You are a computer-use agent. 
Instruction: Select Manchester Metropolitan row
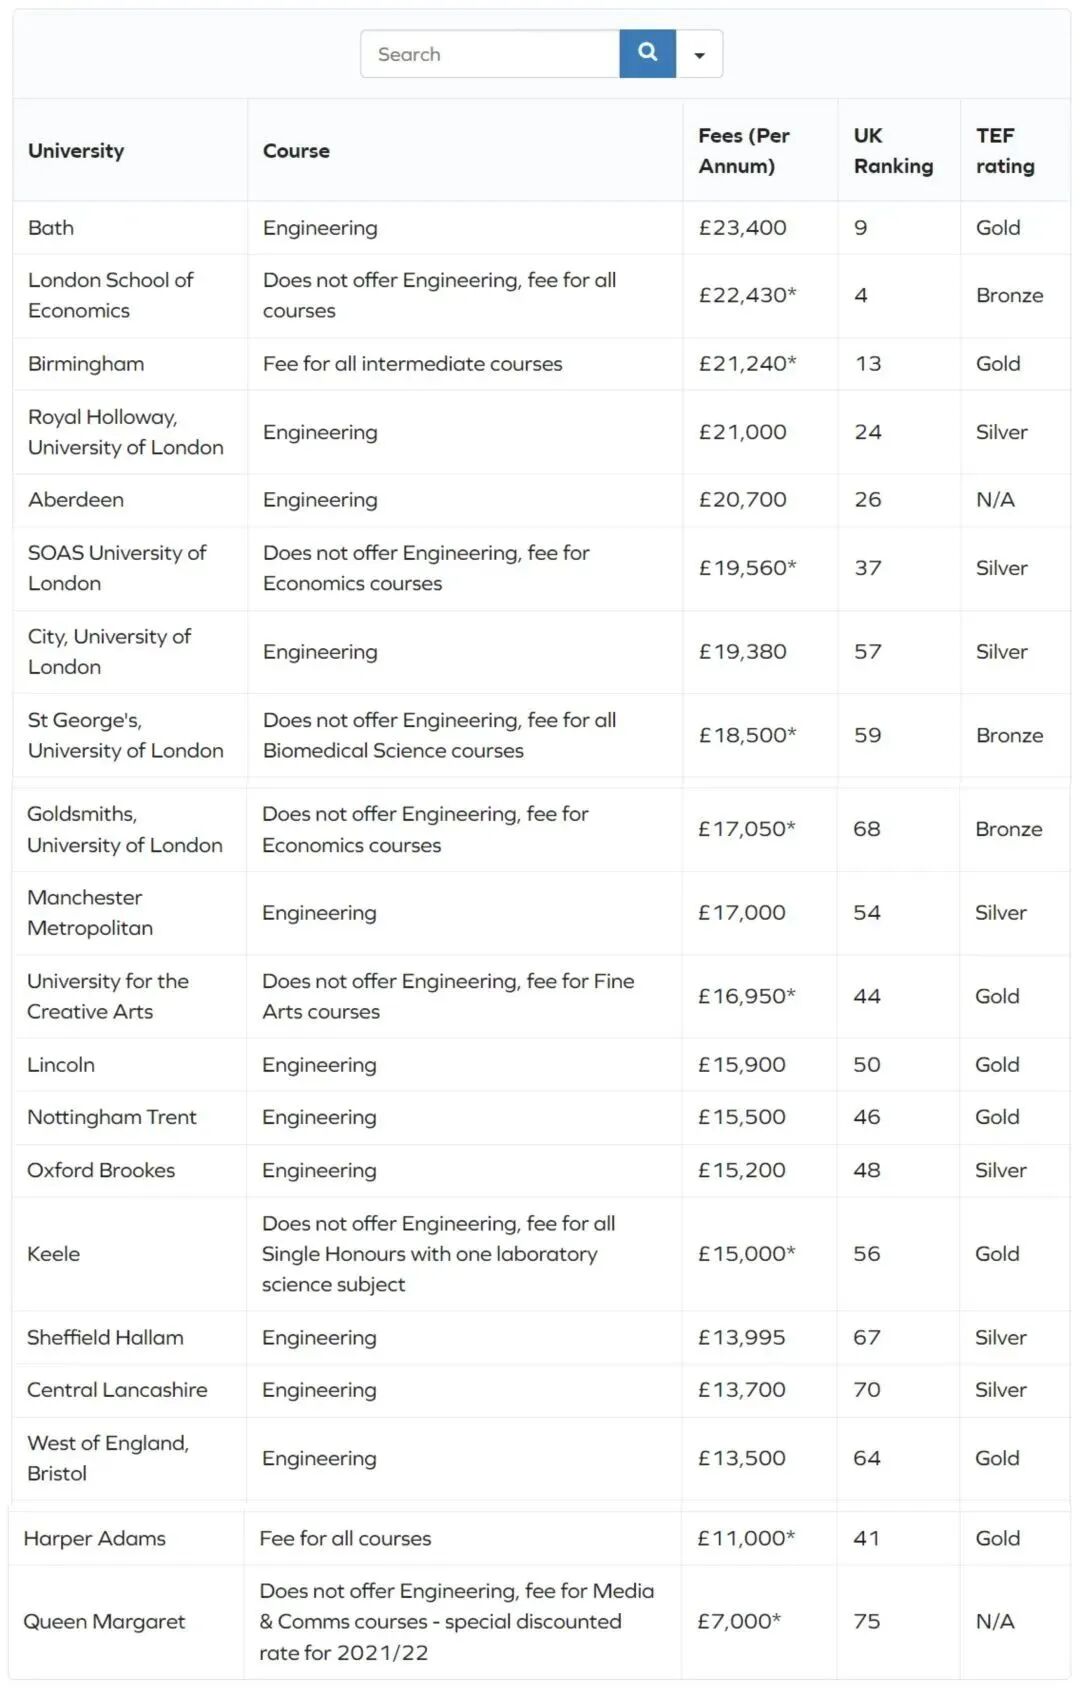541,913
